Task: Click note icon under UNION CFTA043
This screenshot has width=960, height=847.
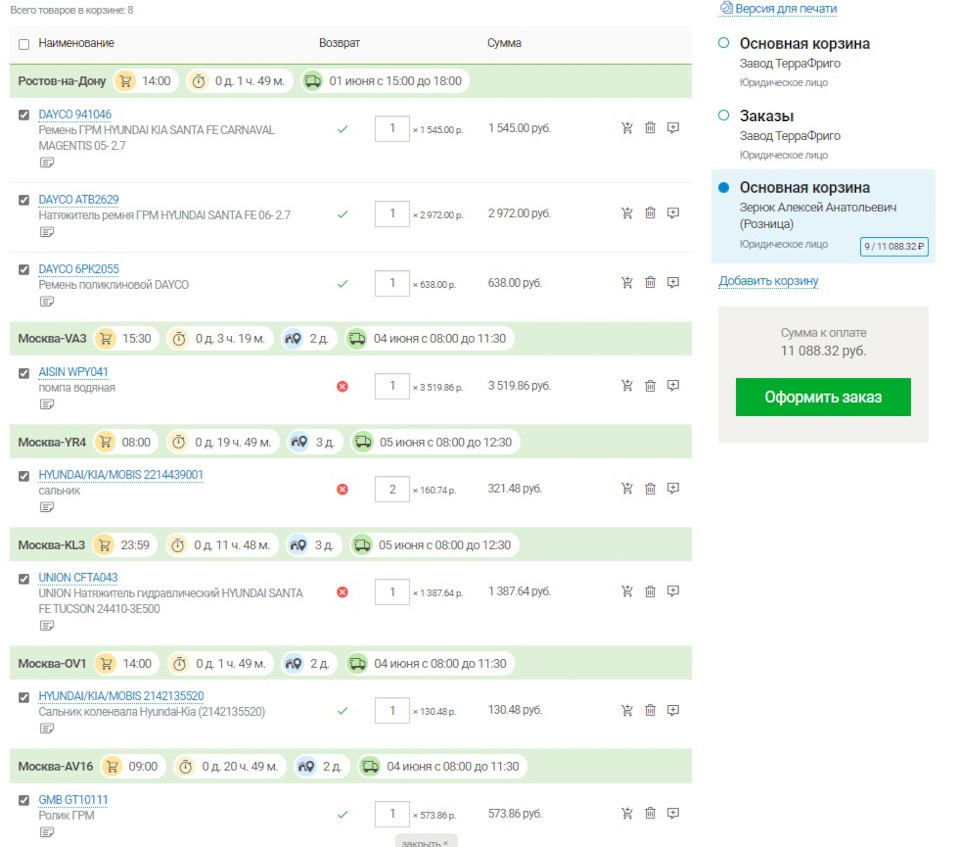Action: (x=47, y=625)
